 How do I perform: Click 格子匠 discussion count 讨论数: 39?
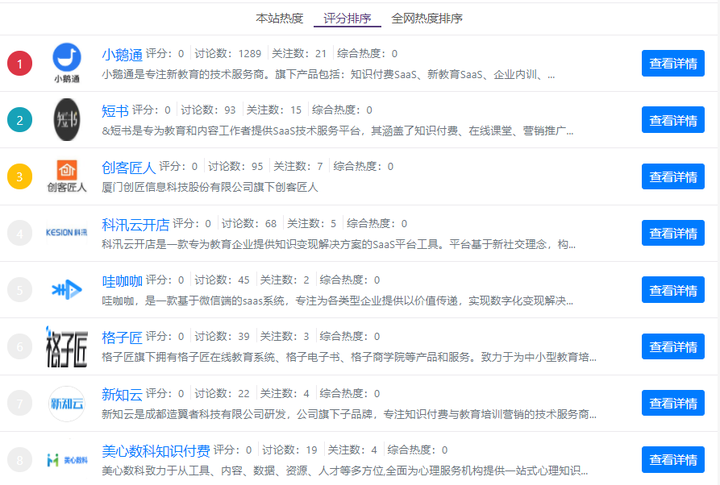(222, 337)
